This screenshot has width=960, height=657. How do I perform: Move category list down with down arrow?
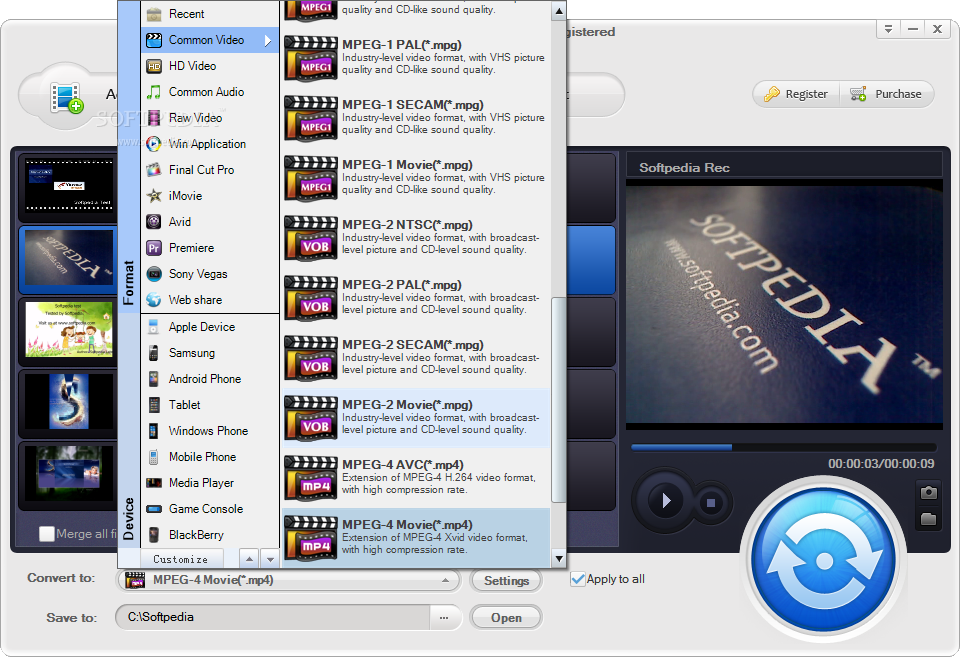coord(270,559)
